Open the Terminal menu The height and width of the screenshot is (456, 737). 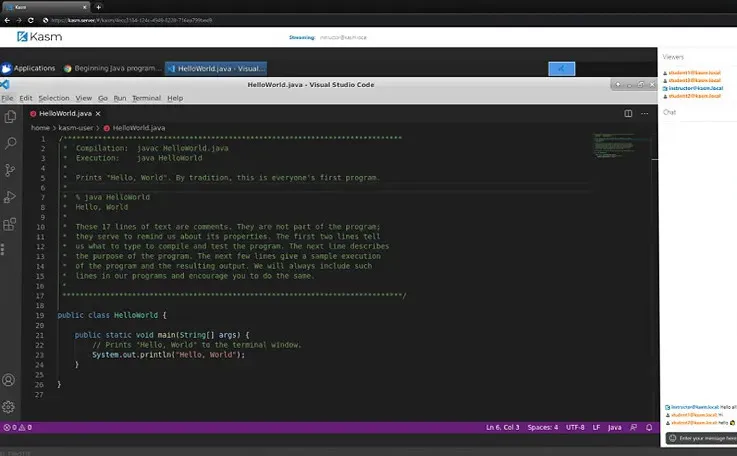click(x=146, y=98)
